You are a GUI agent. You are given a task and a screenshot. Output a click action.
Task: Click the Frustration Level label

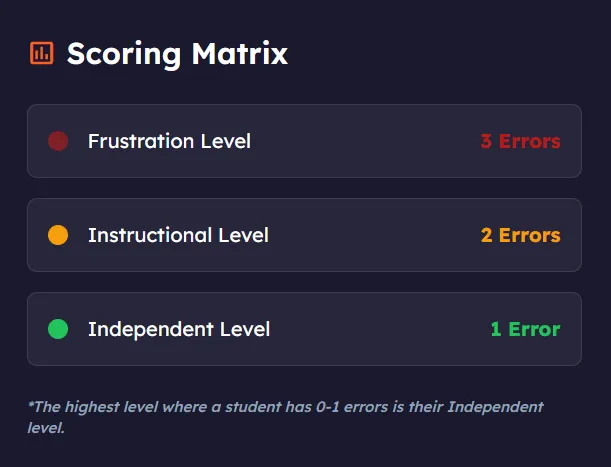(170, 141)
